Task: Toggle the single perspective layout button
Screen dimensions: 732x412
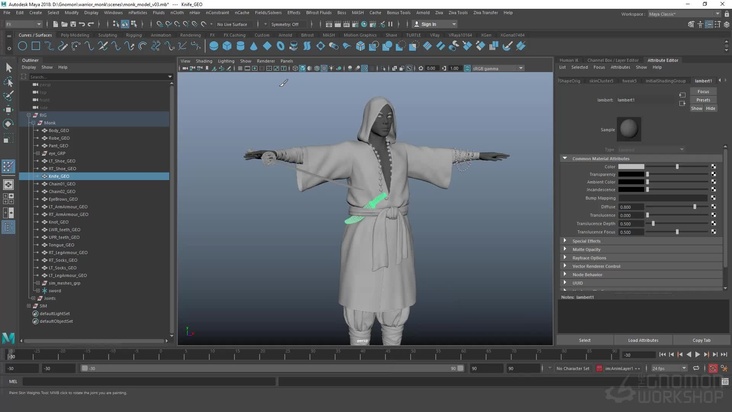Action: click(8, 185)
